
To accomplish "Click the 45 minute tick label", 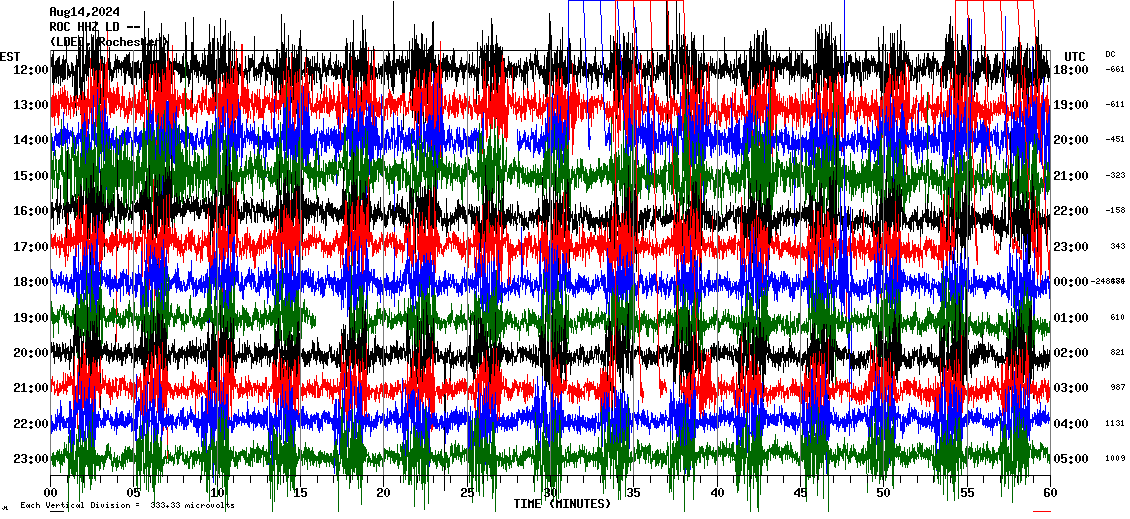I will (800, 492).
